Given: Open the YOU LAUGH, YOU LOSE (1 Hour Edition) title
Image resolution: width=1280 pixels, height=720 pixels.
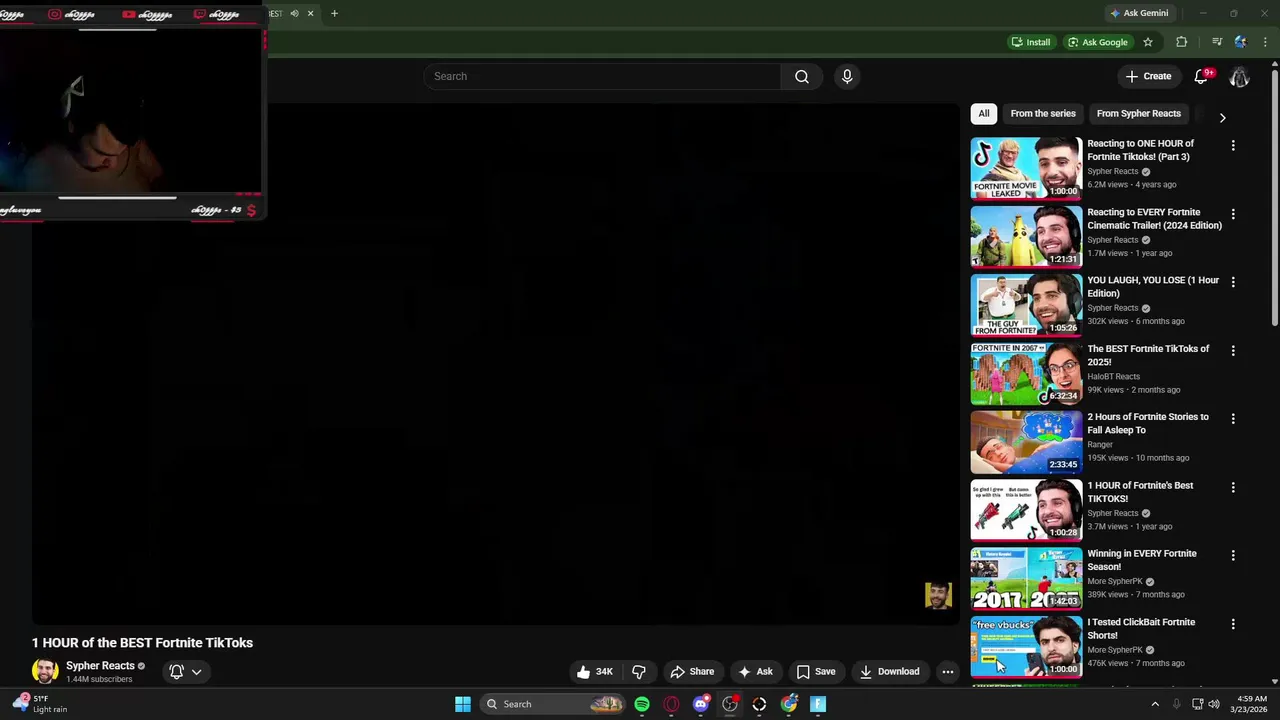Looking at the screenshot, I should 1153,287.
